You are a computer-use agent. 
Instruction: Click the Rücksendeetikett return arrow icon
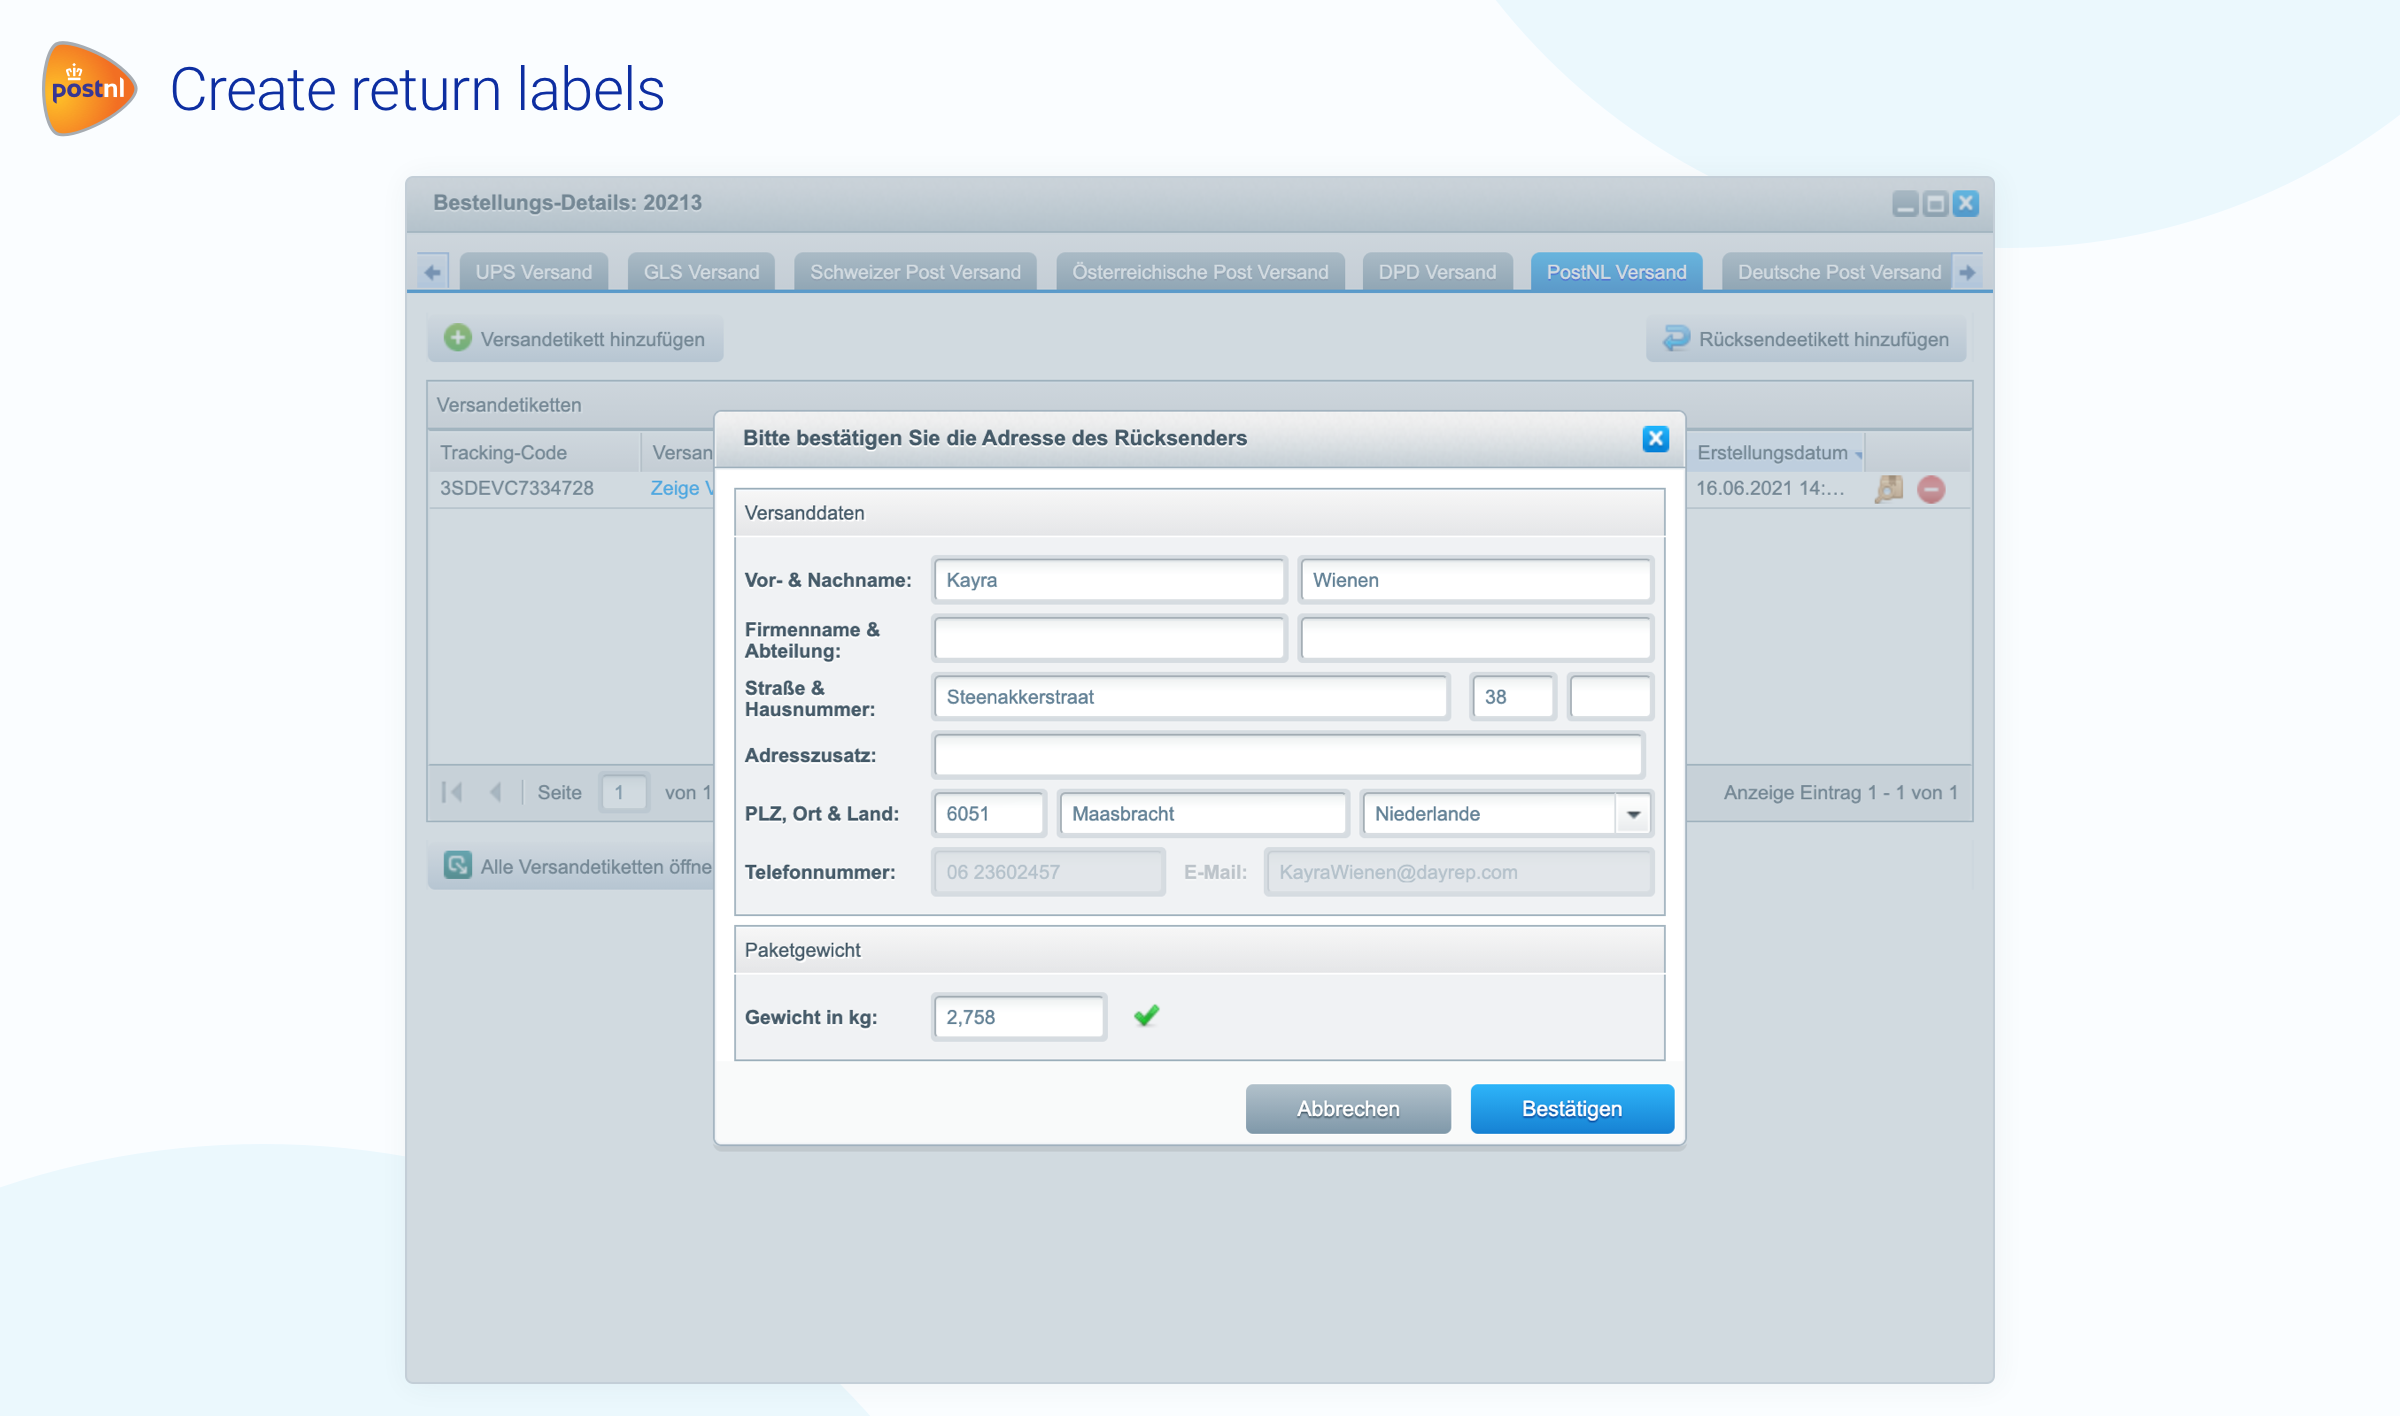[x=1676, y=338]
